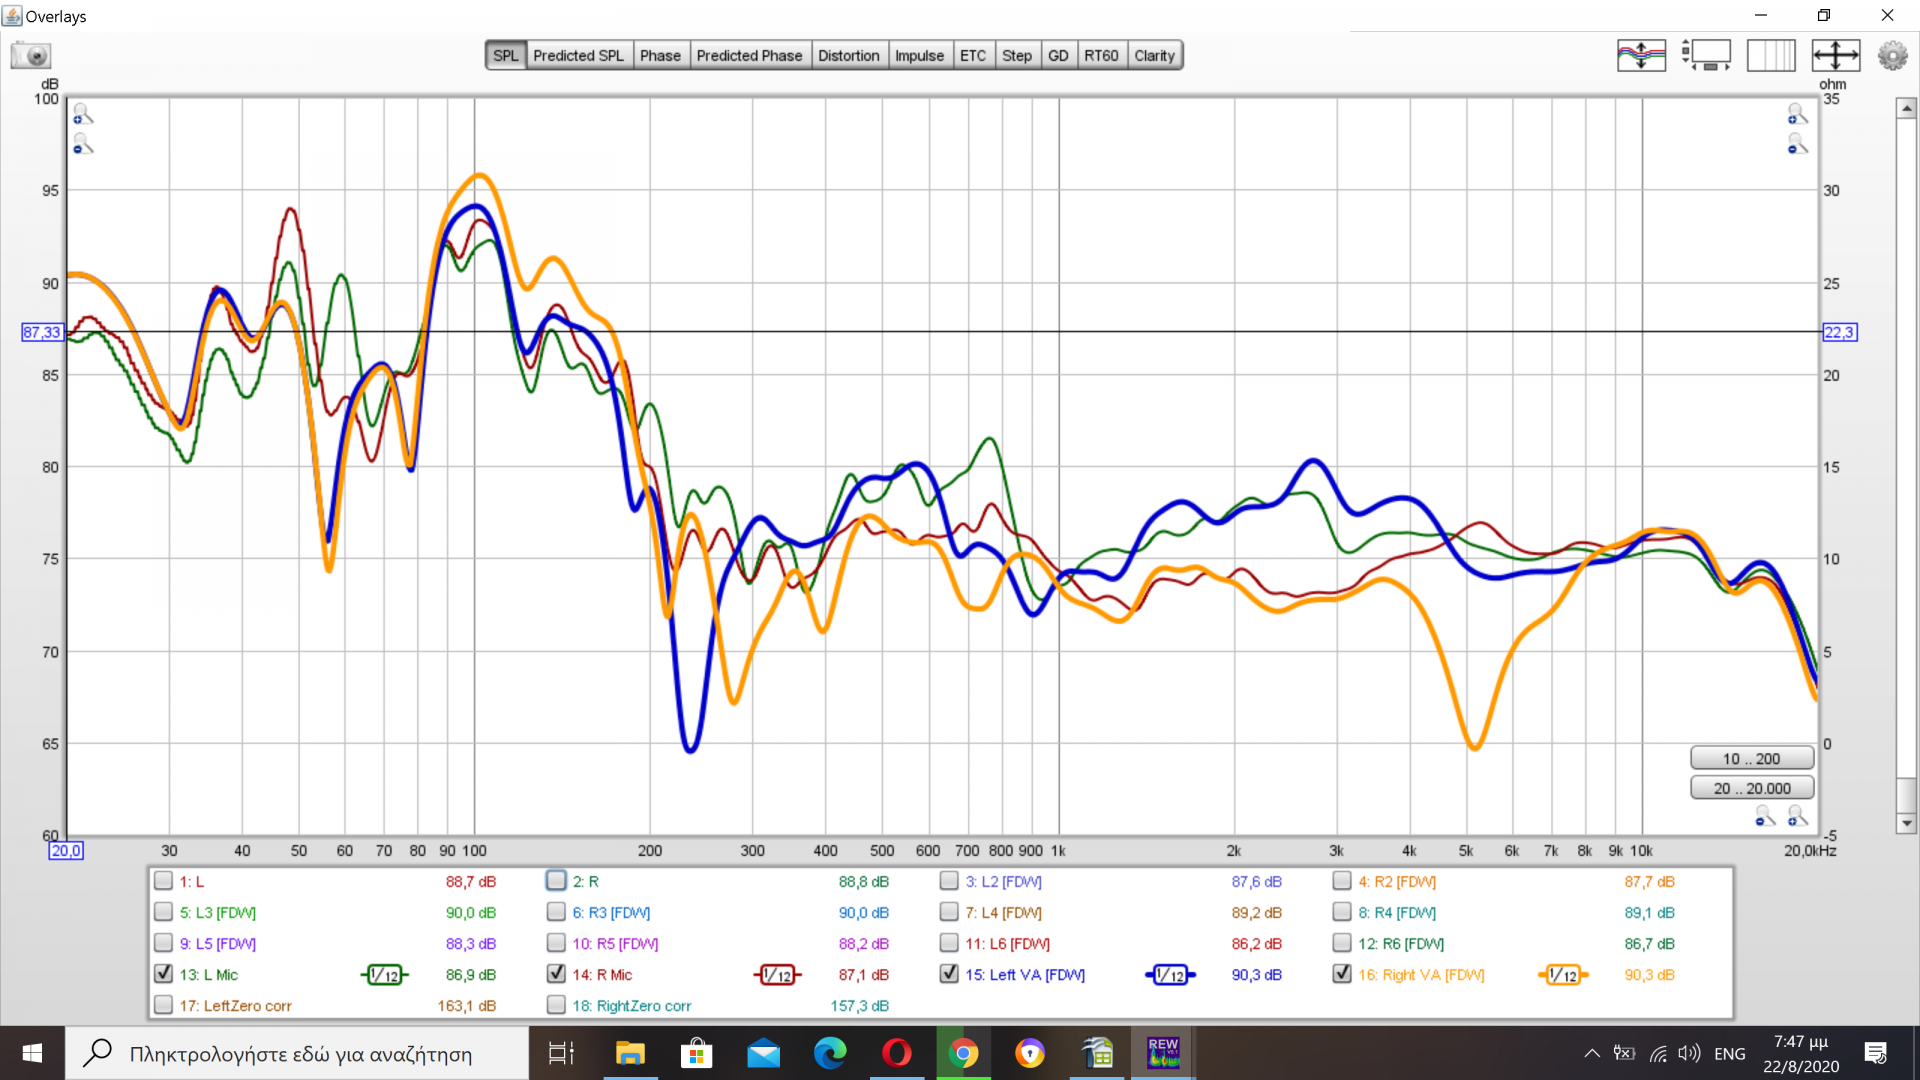1920x1080 pixels.
Task: Click the camera capture graph icon
Action: pos(31,56)
